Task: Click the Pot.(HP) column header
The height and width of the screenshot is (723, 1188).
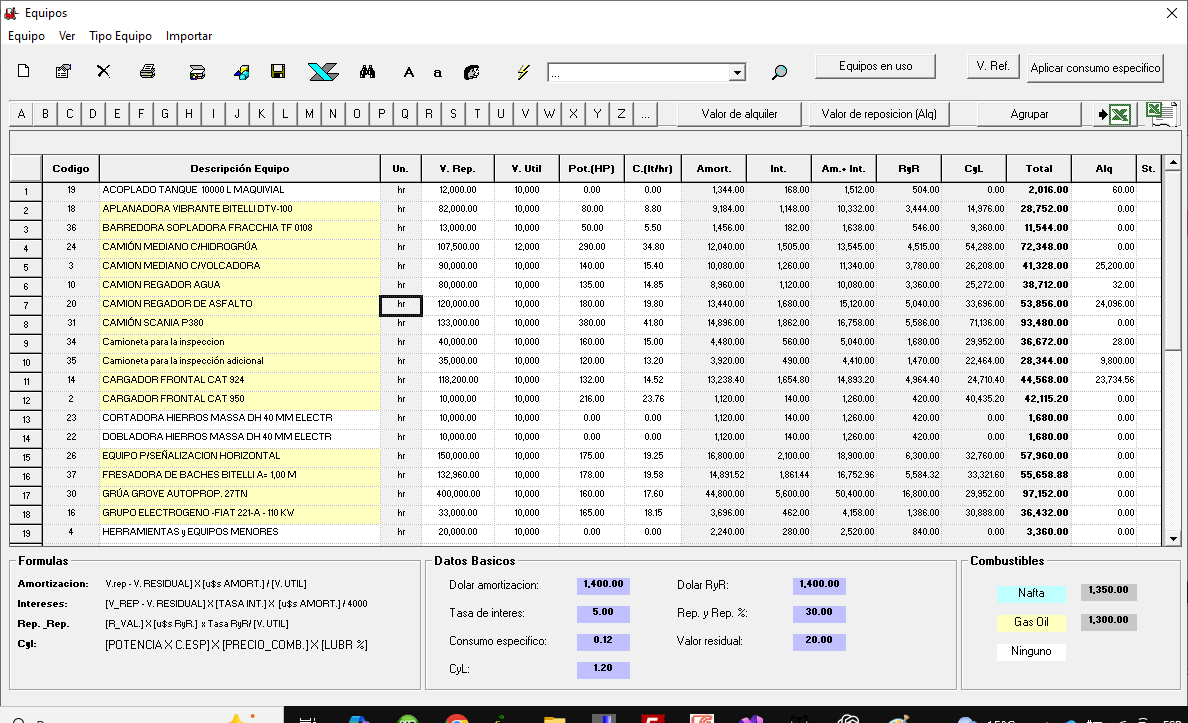Action: (x=592, y=168)
